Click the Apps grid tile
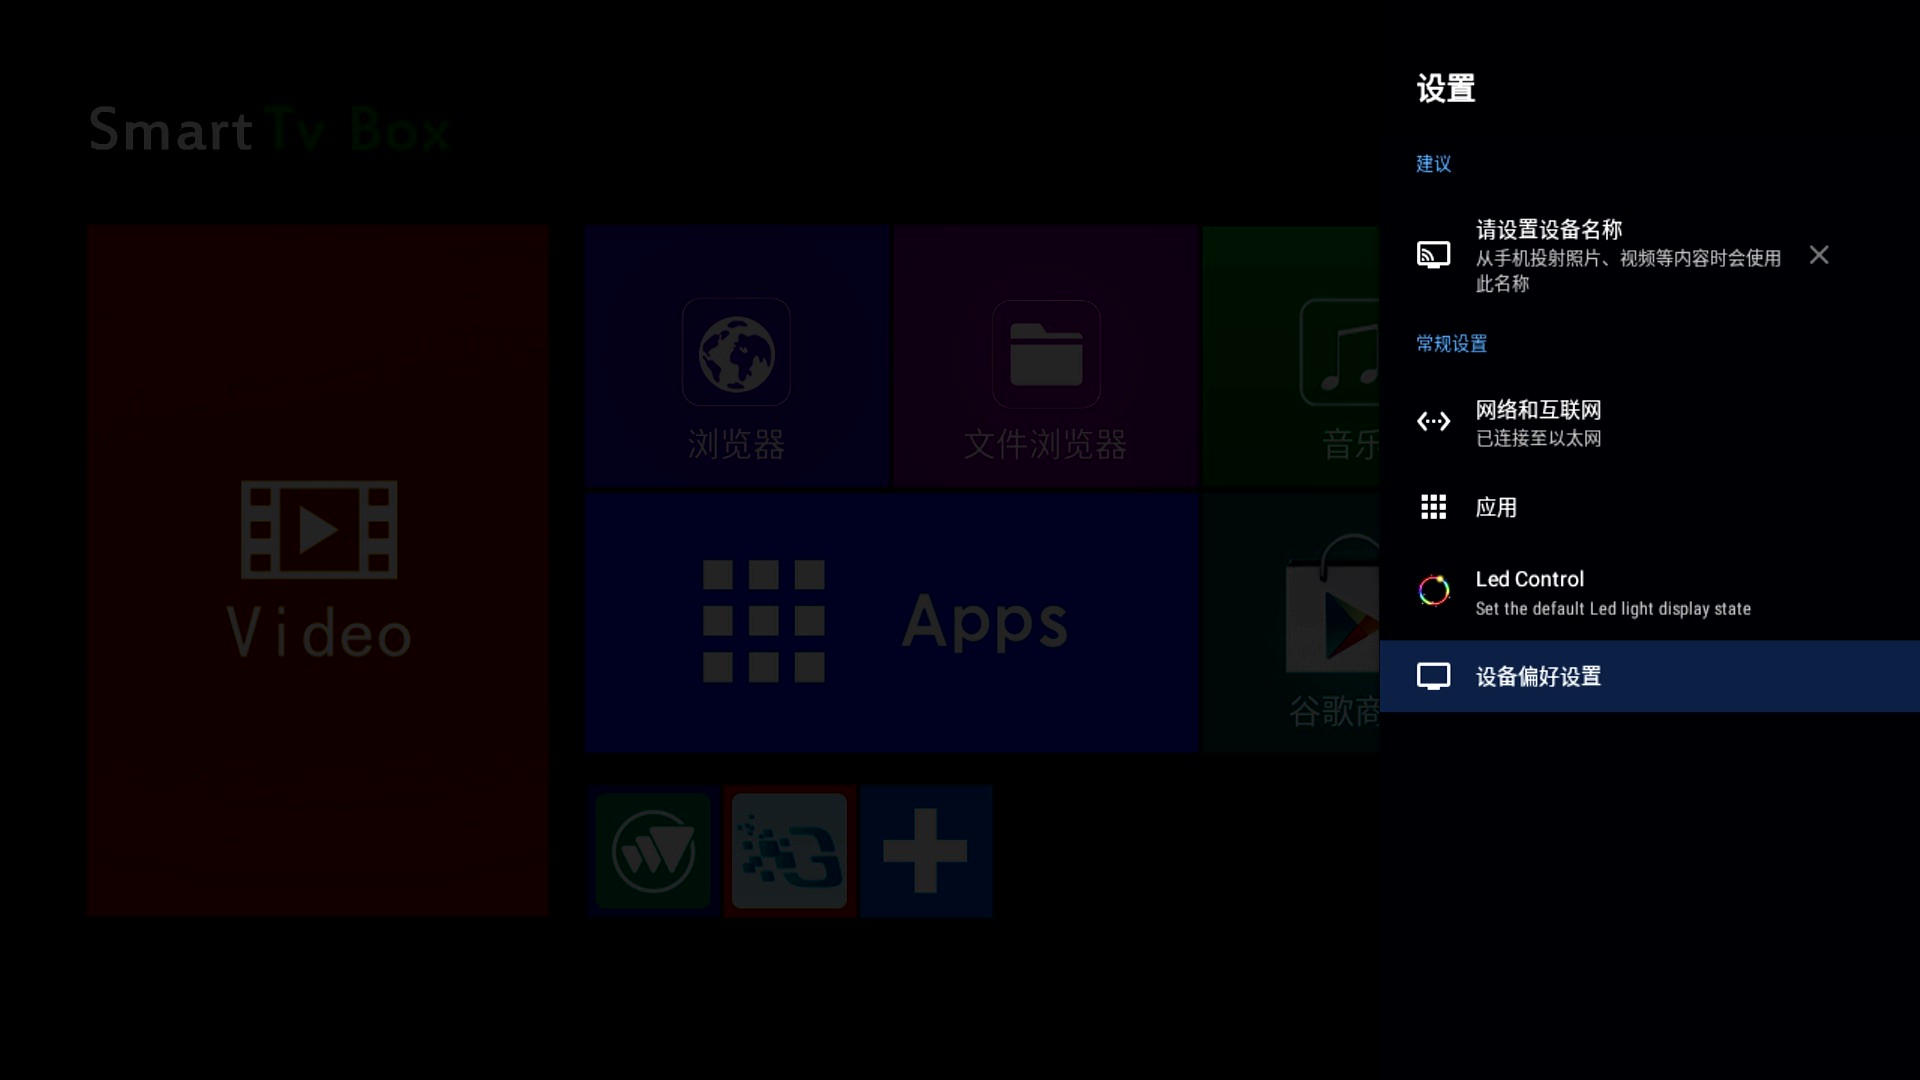This screenshot has height=1080, width=1920. coord(890,622)
